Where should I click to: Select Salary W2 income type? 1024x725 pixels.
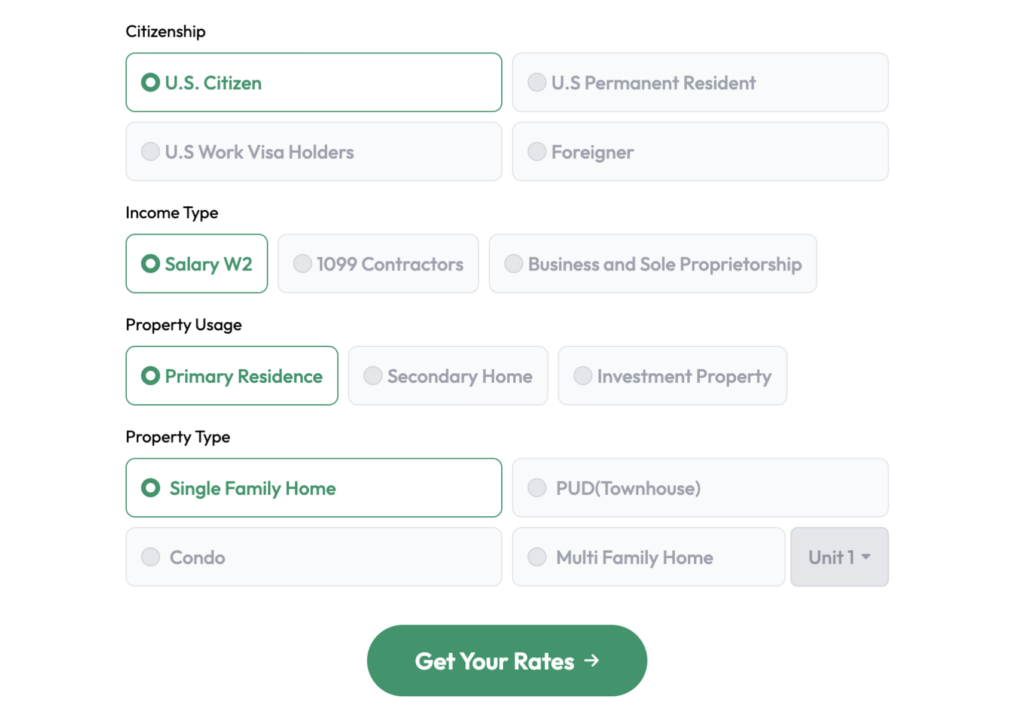(x=196, y=263)
